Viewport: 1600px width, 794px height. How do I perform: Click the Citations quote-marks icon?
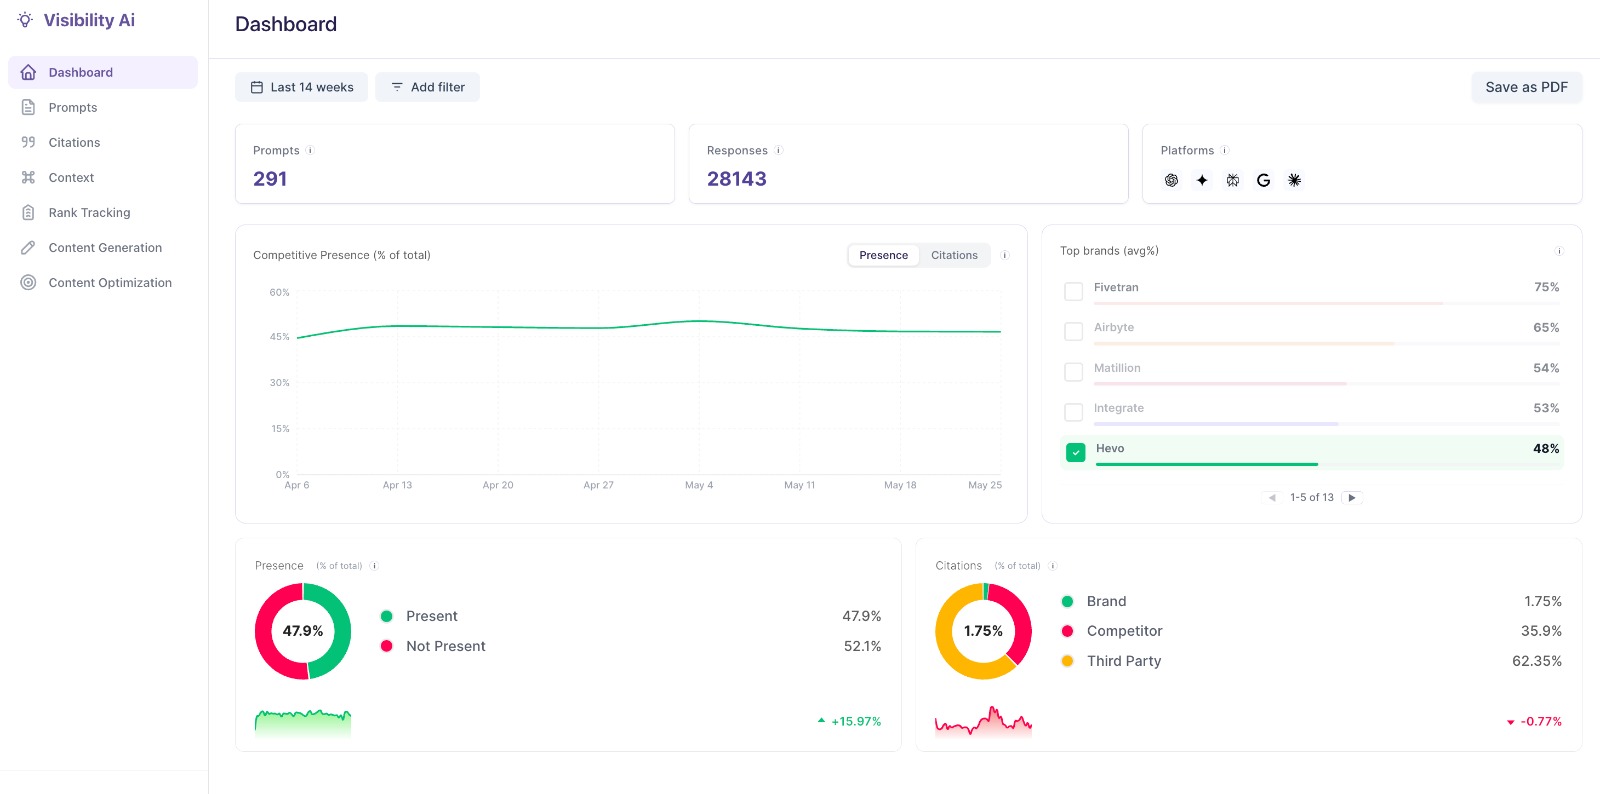28,142
